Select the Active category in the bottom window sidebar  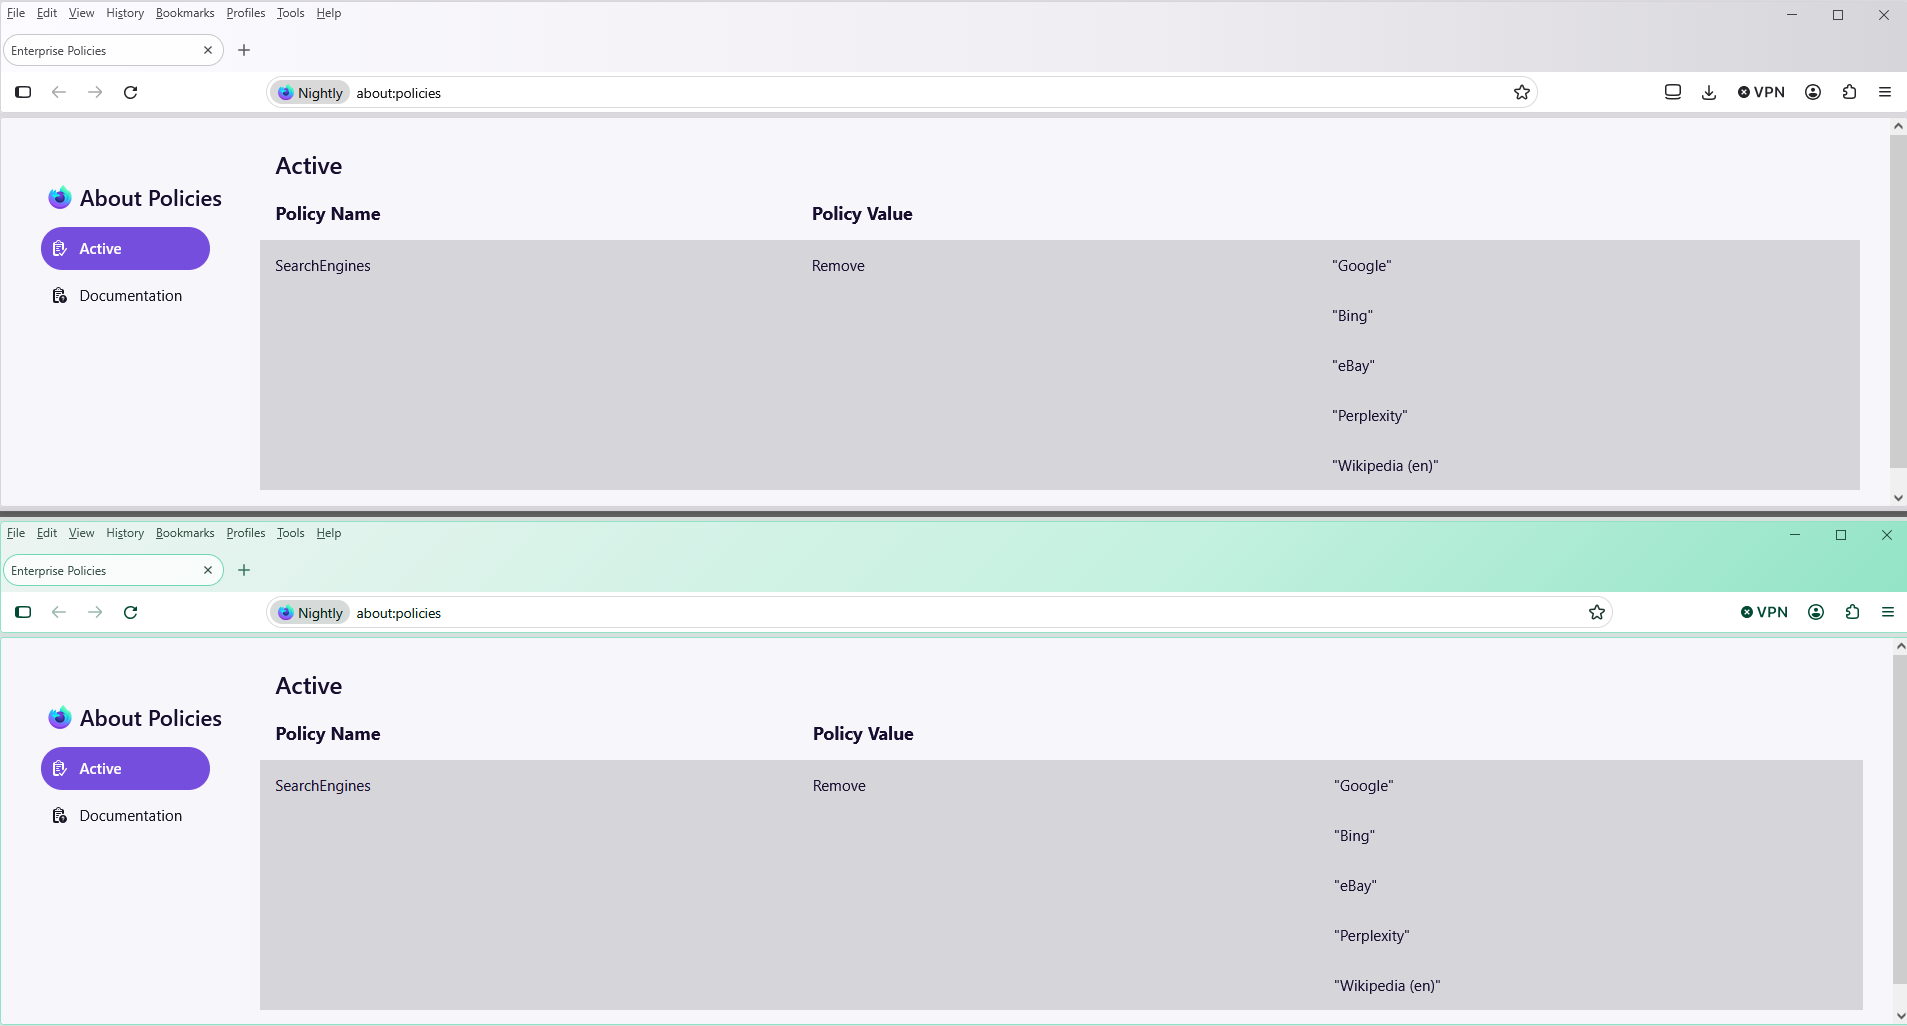(x=125, y=768)
